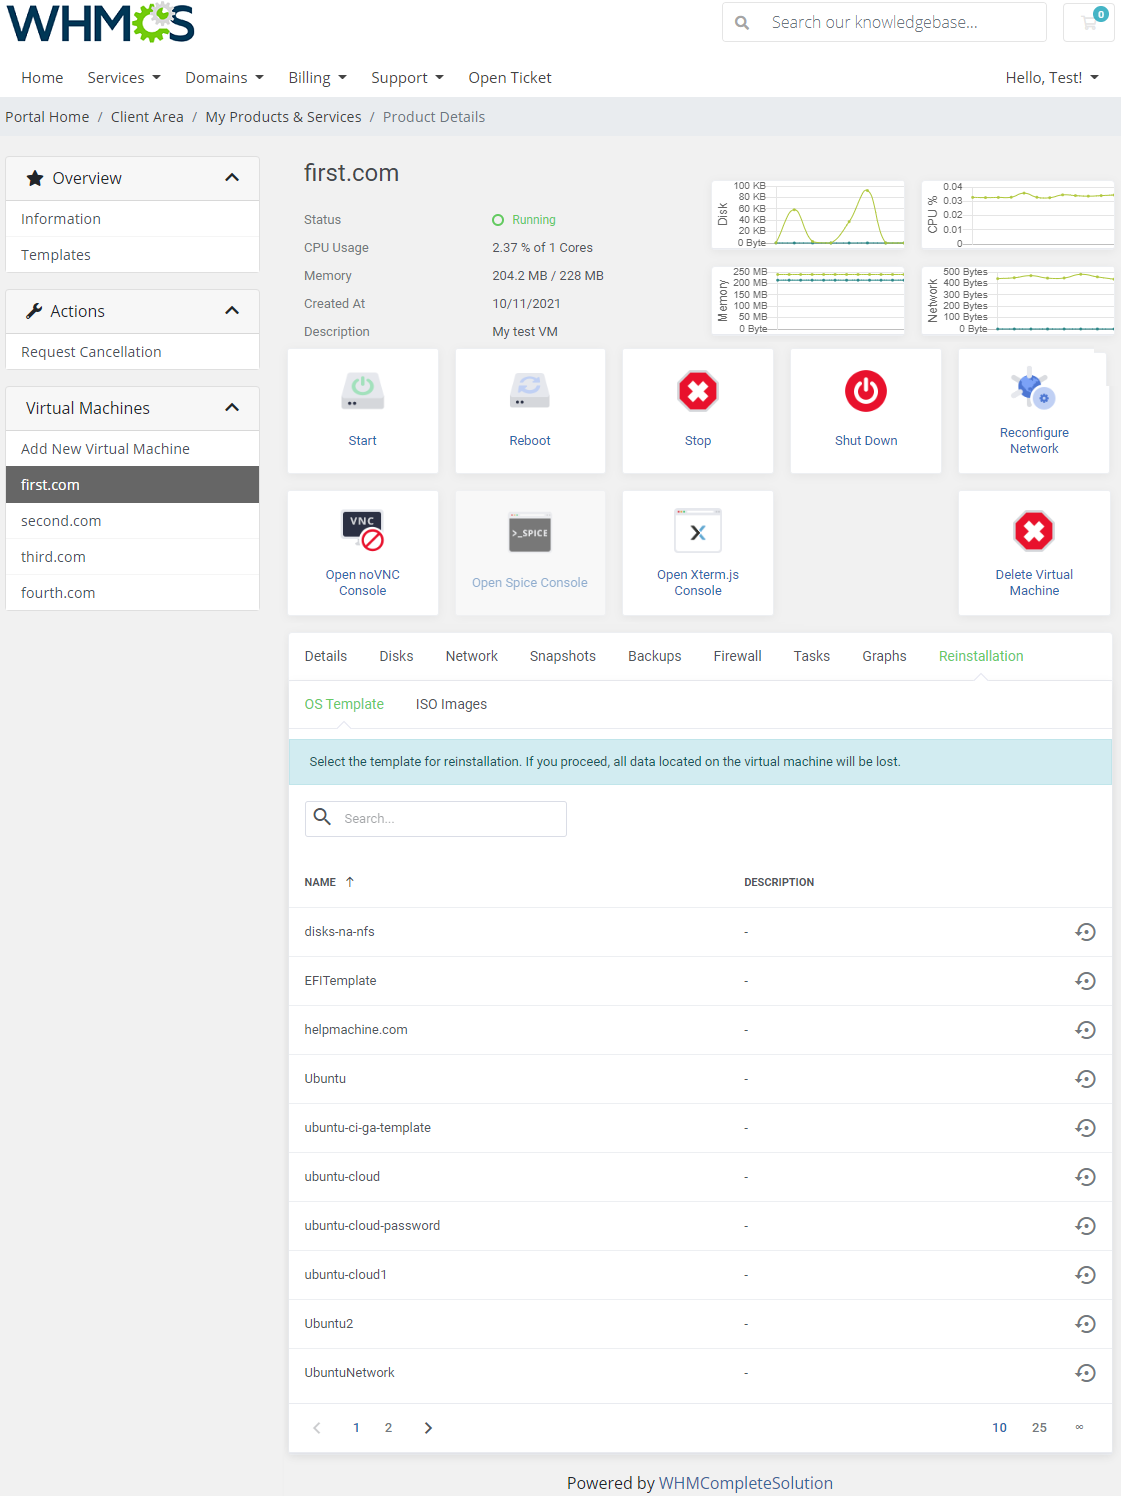Click the template Search input field
The height and width of the screenshot is (1496, 1121).
coord(436,819)
